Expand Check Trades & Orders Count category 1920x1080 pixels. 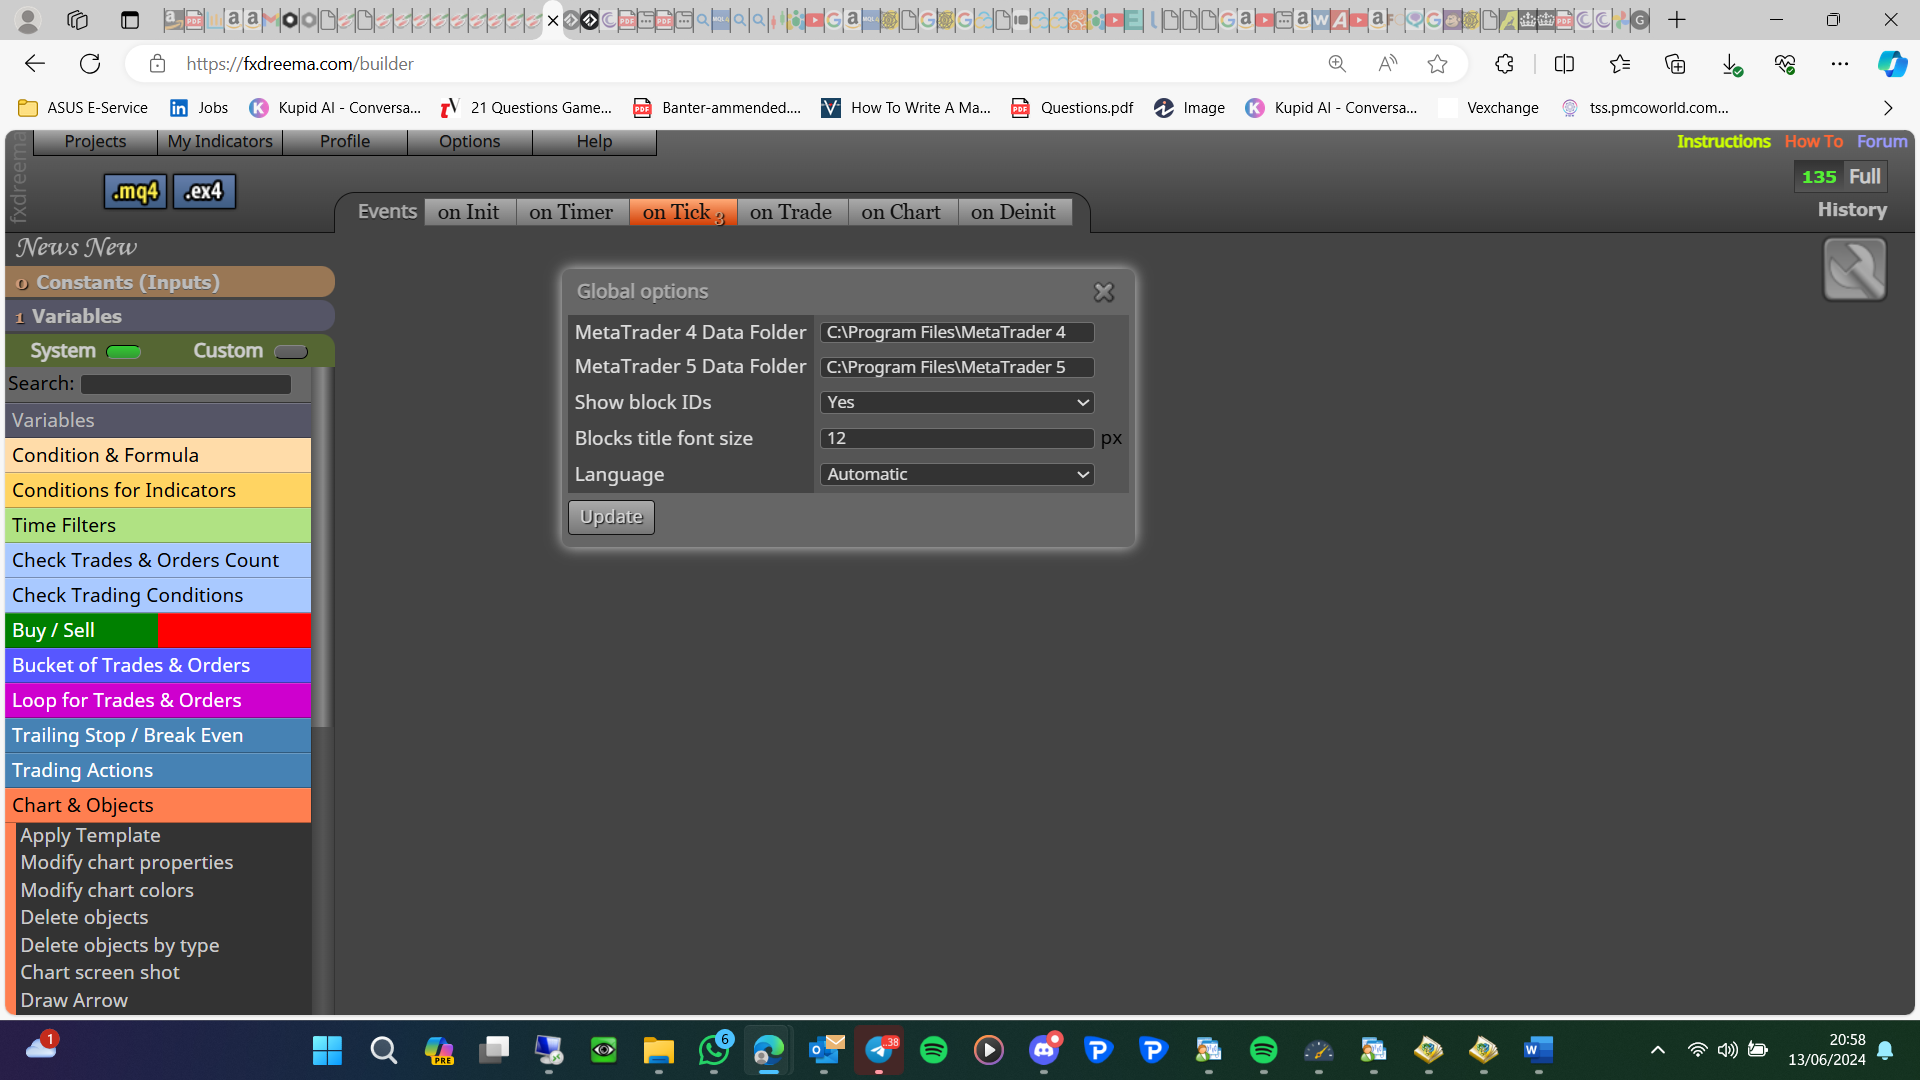click(158, 560)
